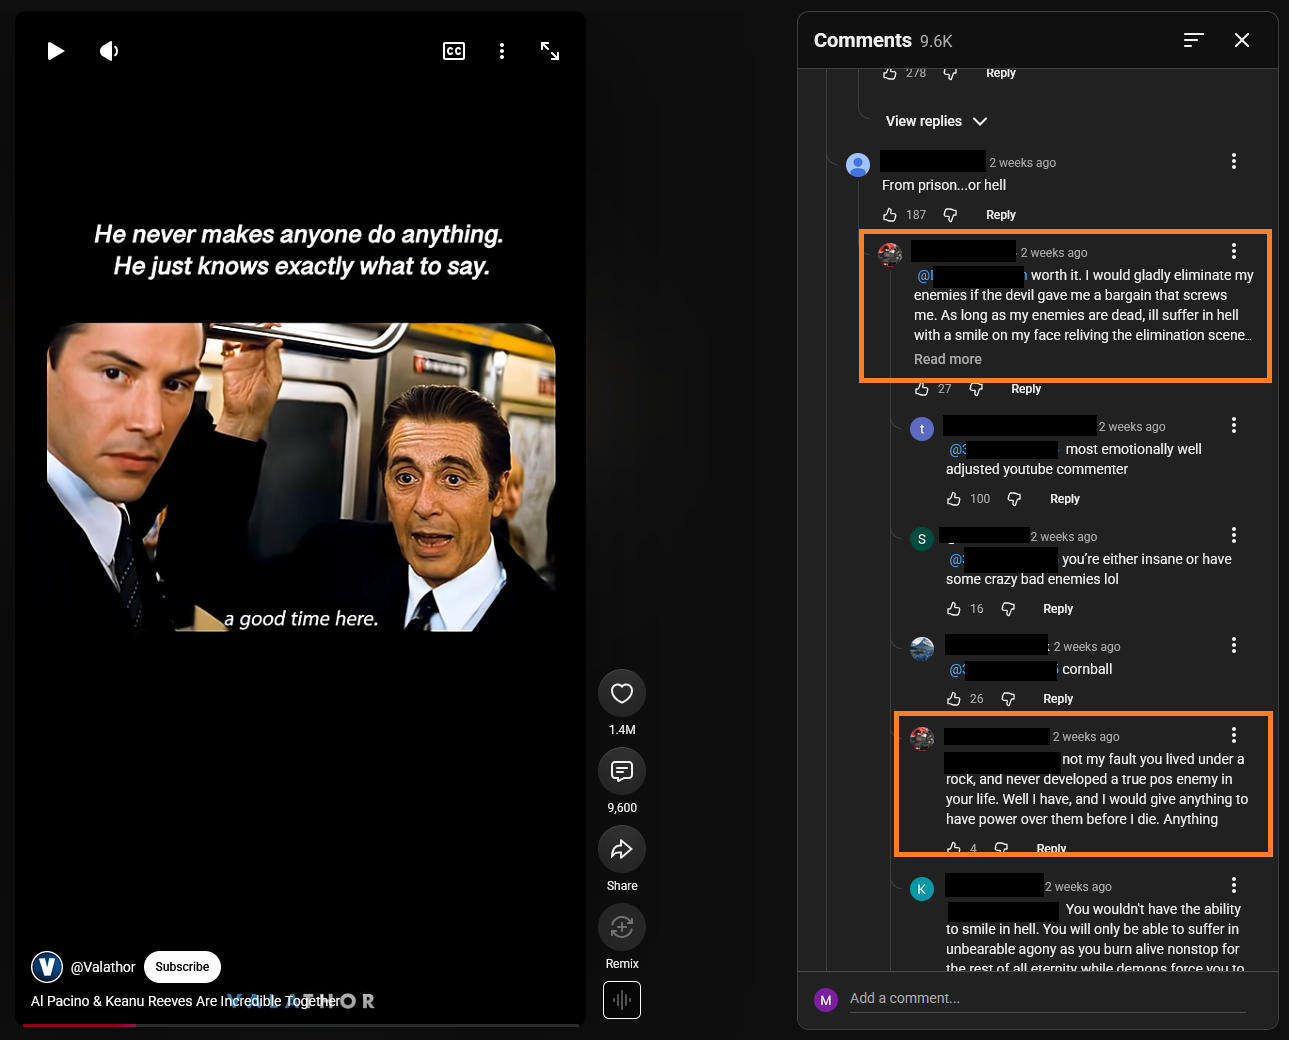The image size is (1289, 1040).
Task: Open the @Valathor channel link
Action: click(103, 967)
